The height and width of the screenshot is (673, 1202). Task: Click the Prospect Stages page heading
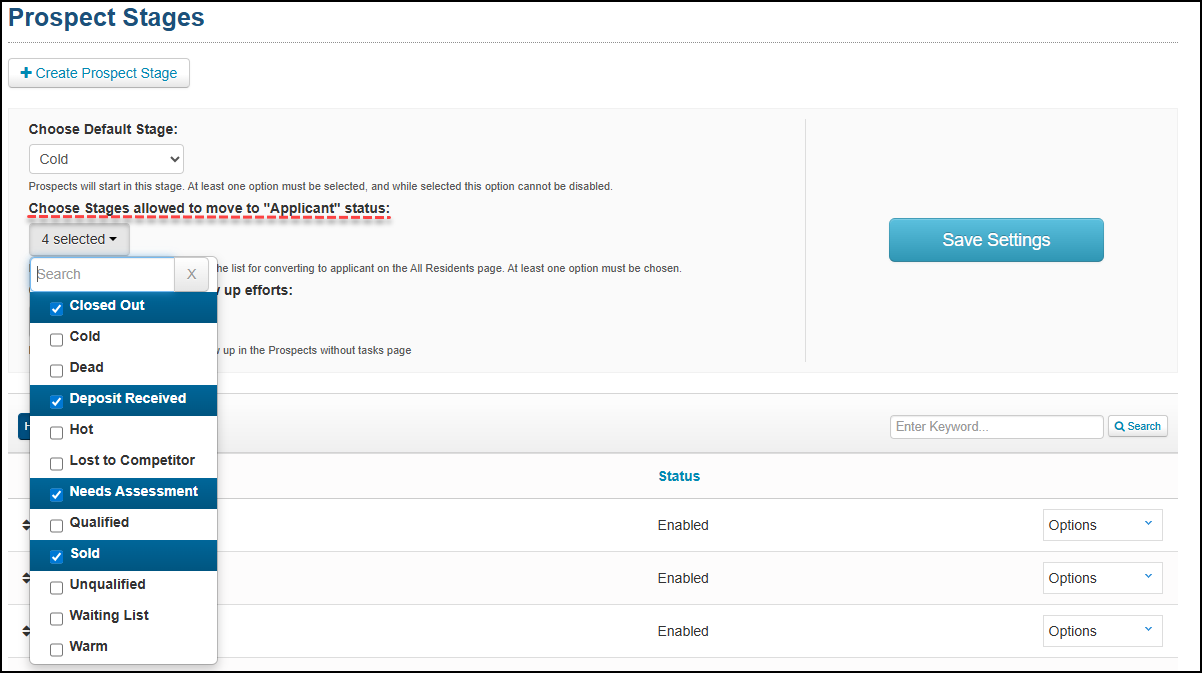click(x=106, y=17)
